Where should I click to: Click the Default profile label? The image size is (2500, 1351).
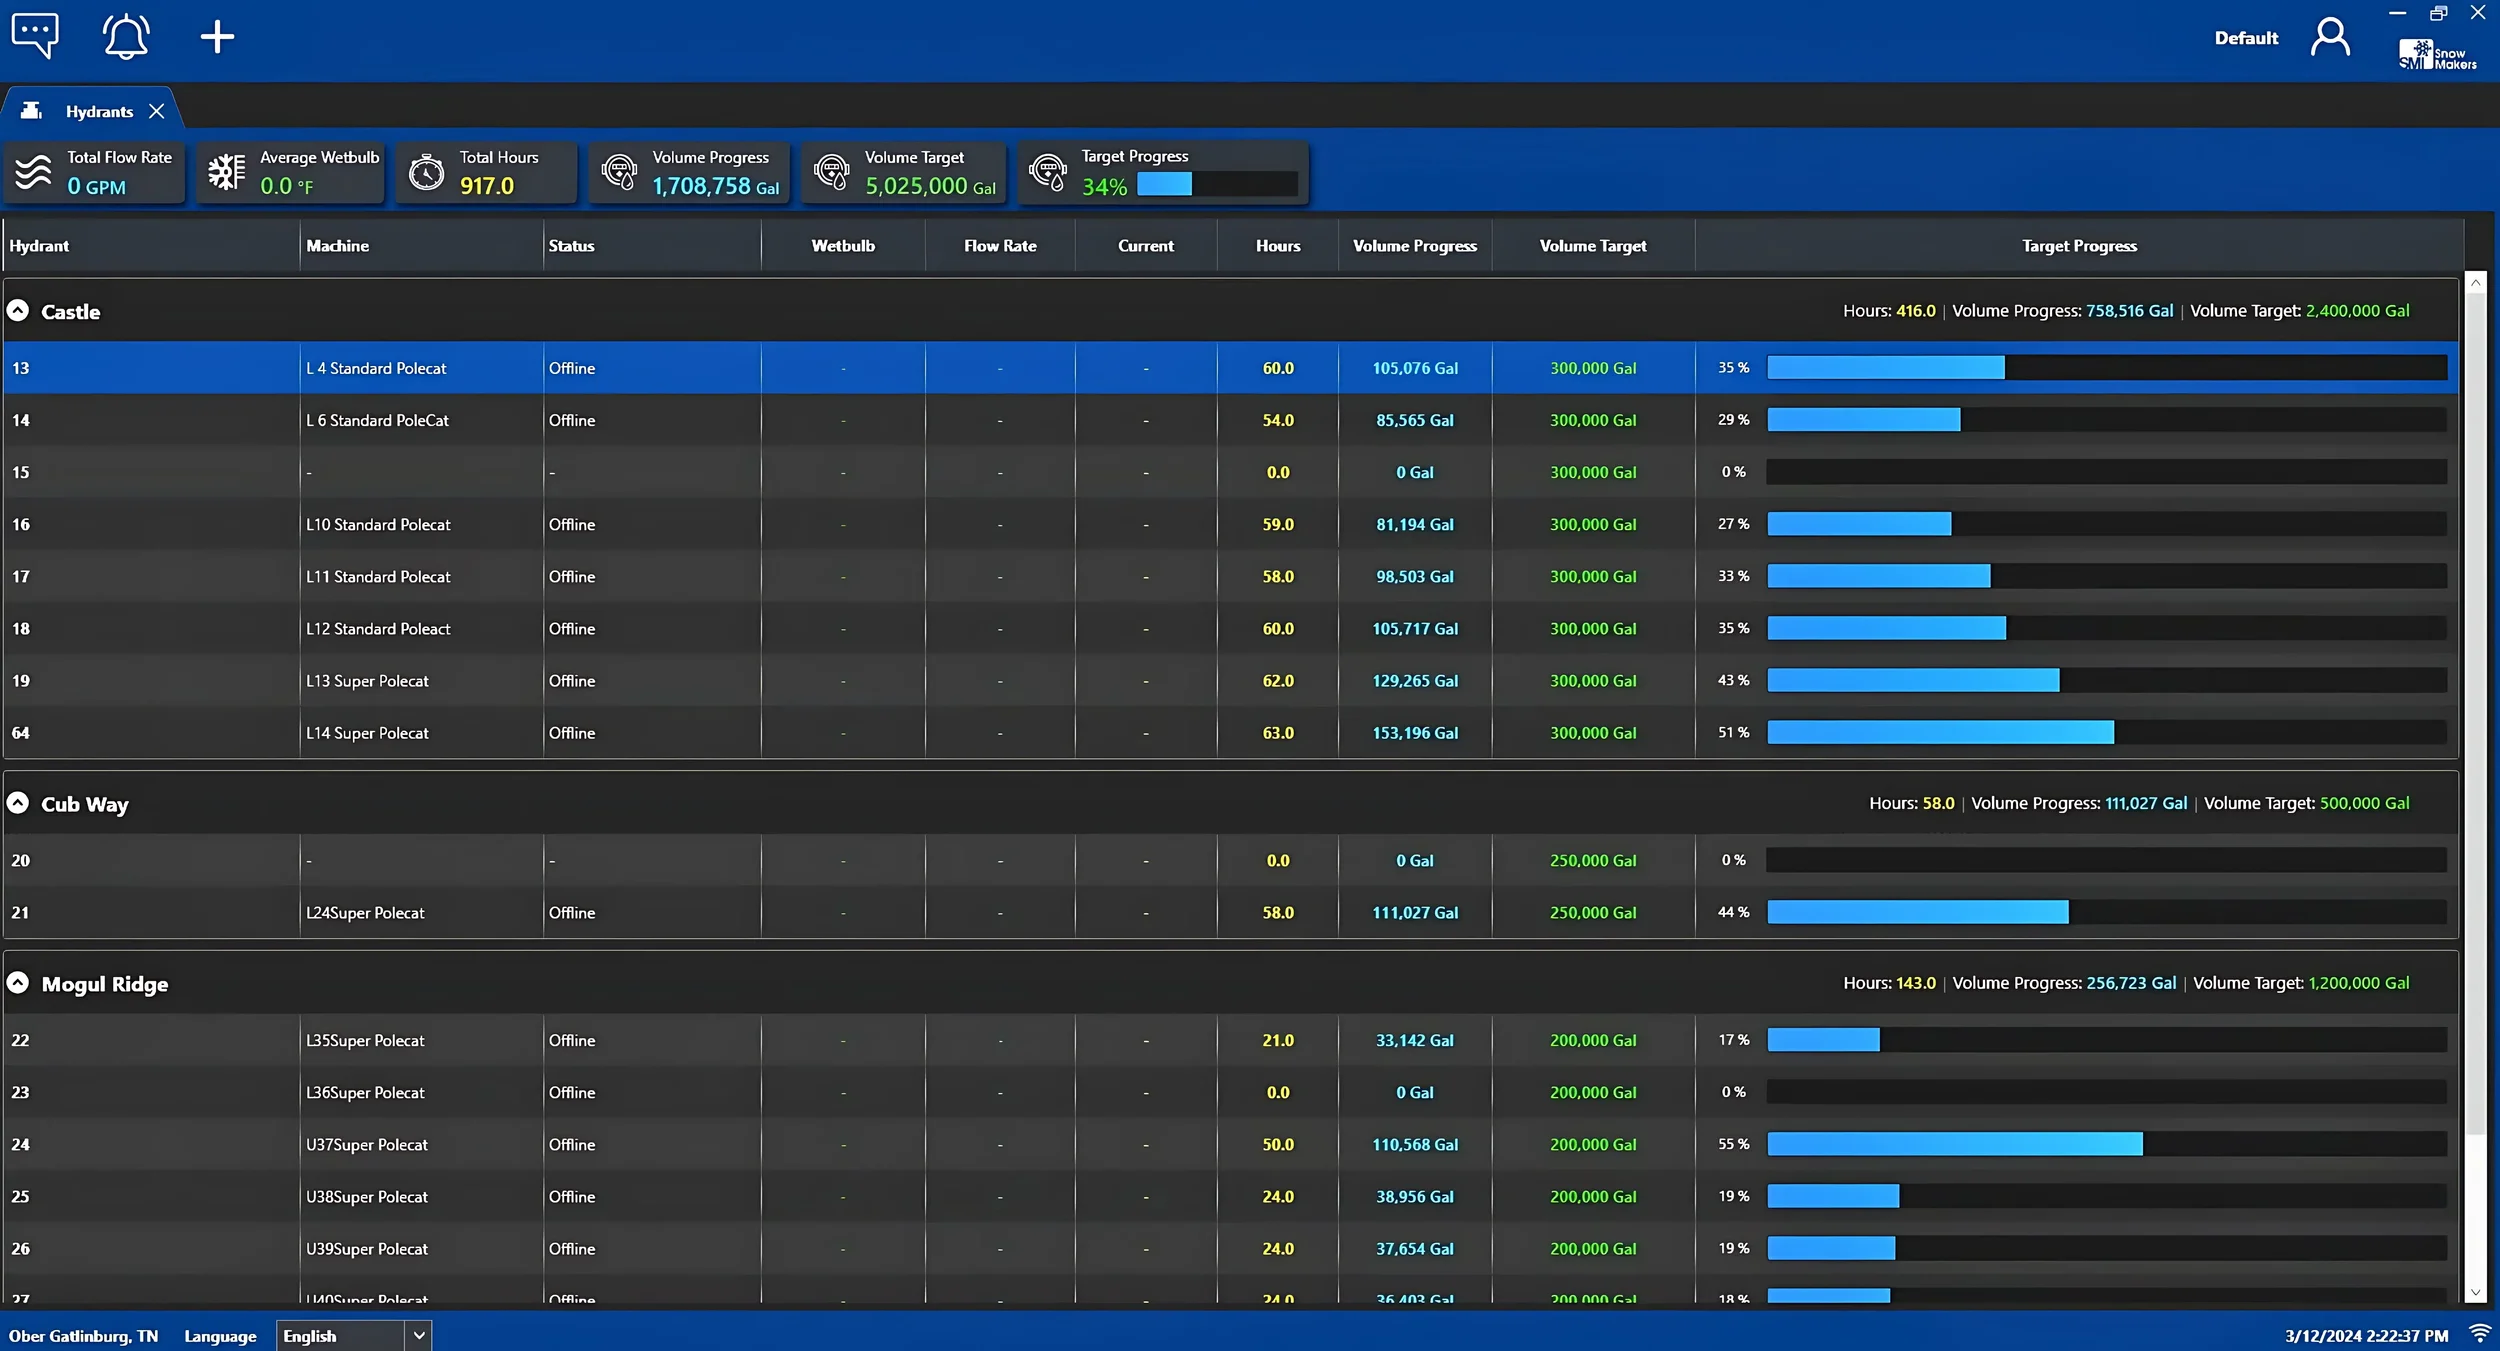click(2246, 36)
